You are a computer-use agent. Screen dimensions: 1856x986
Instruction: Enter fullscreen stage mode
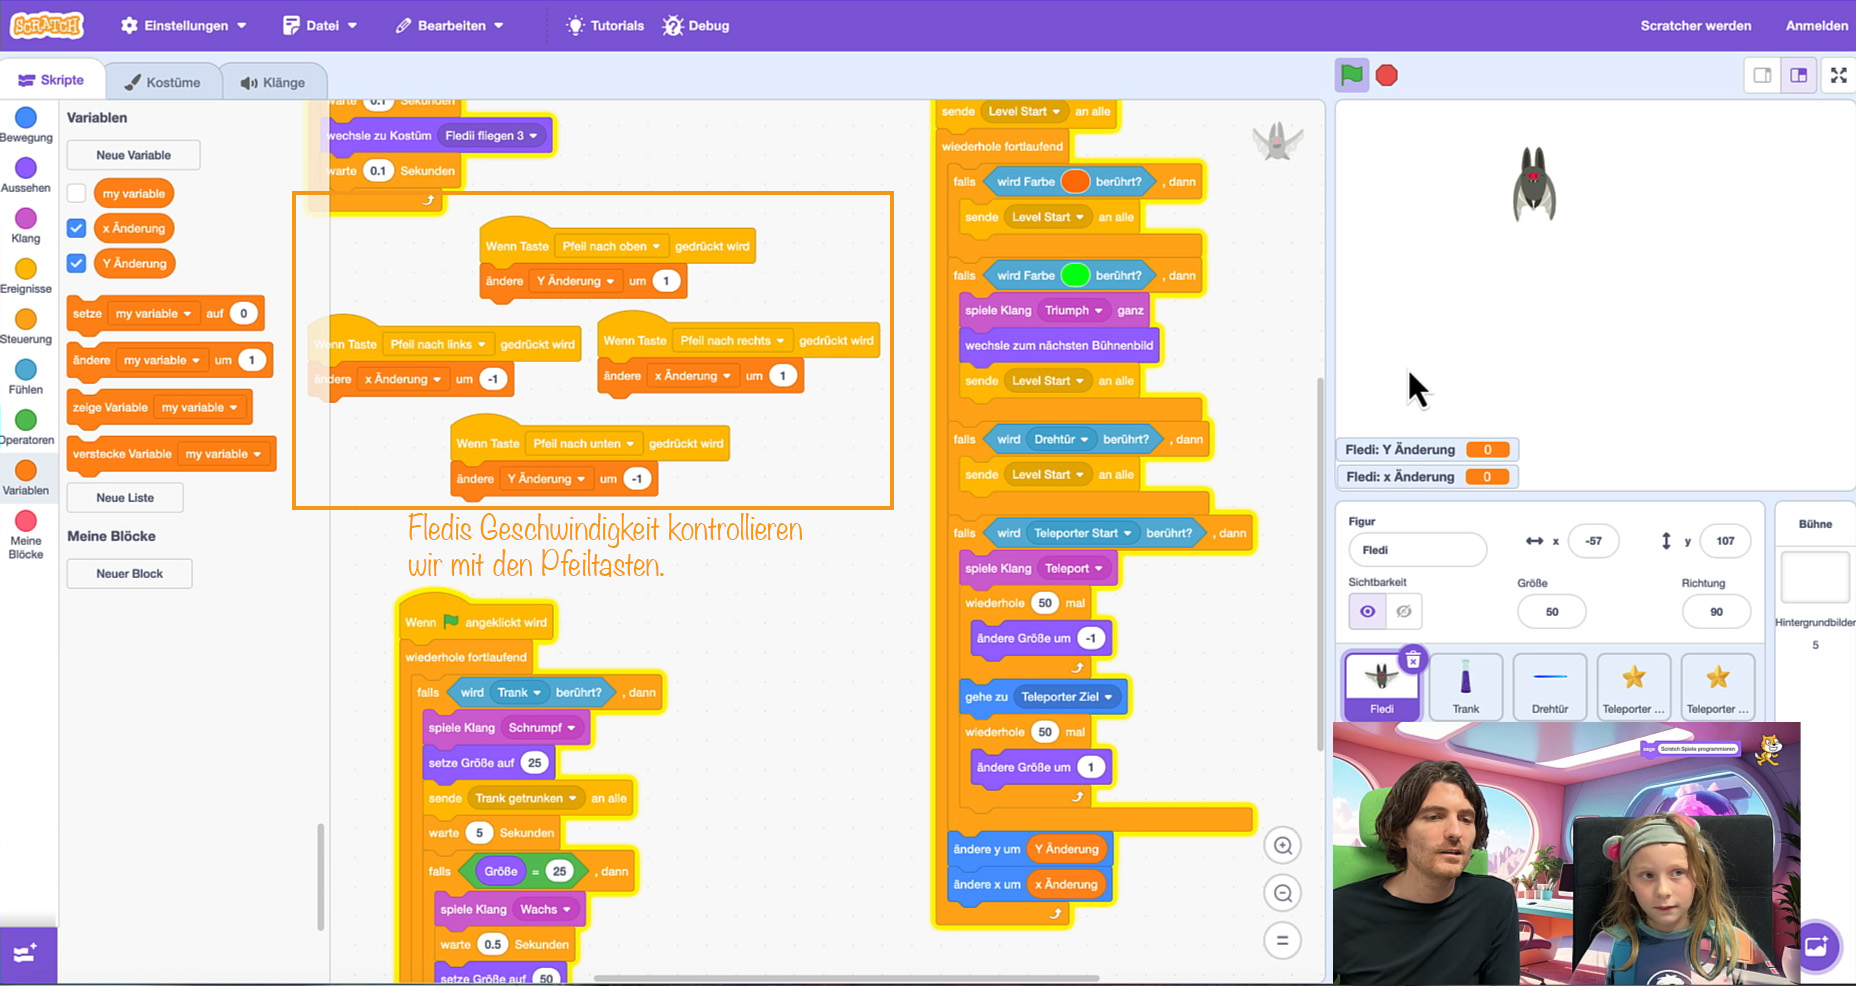point(1838,75)
